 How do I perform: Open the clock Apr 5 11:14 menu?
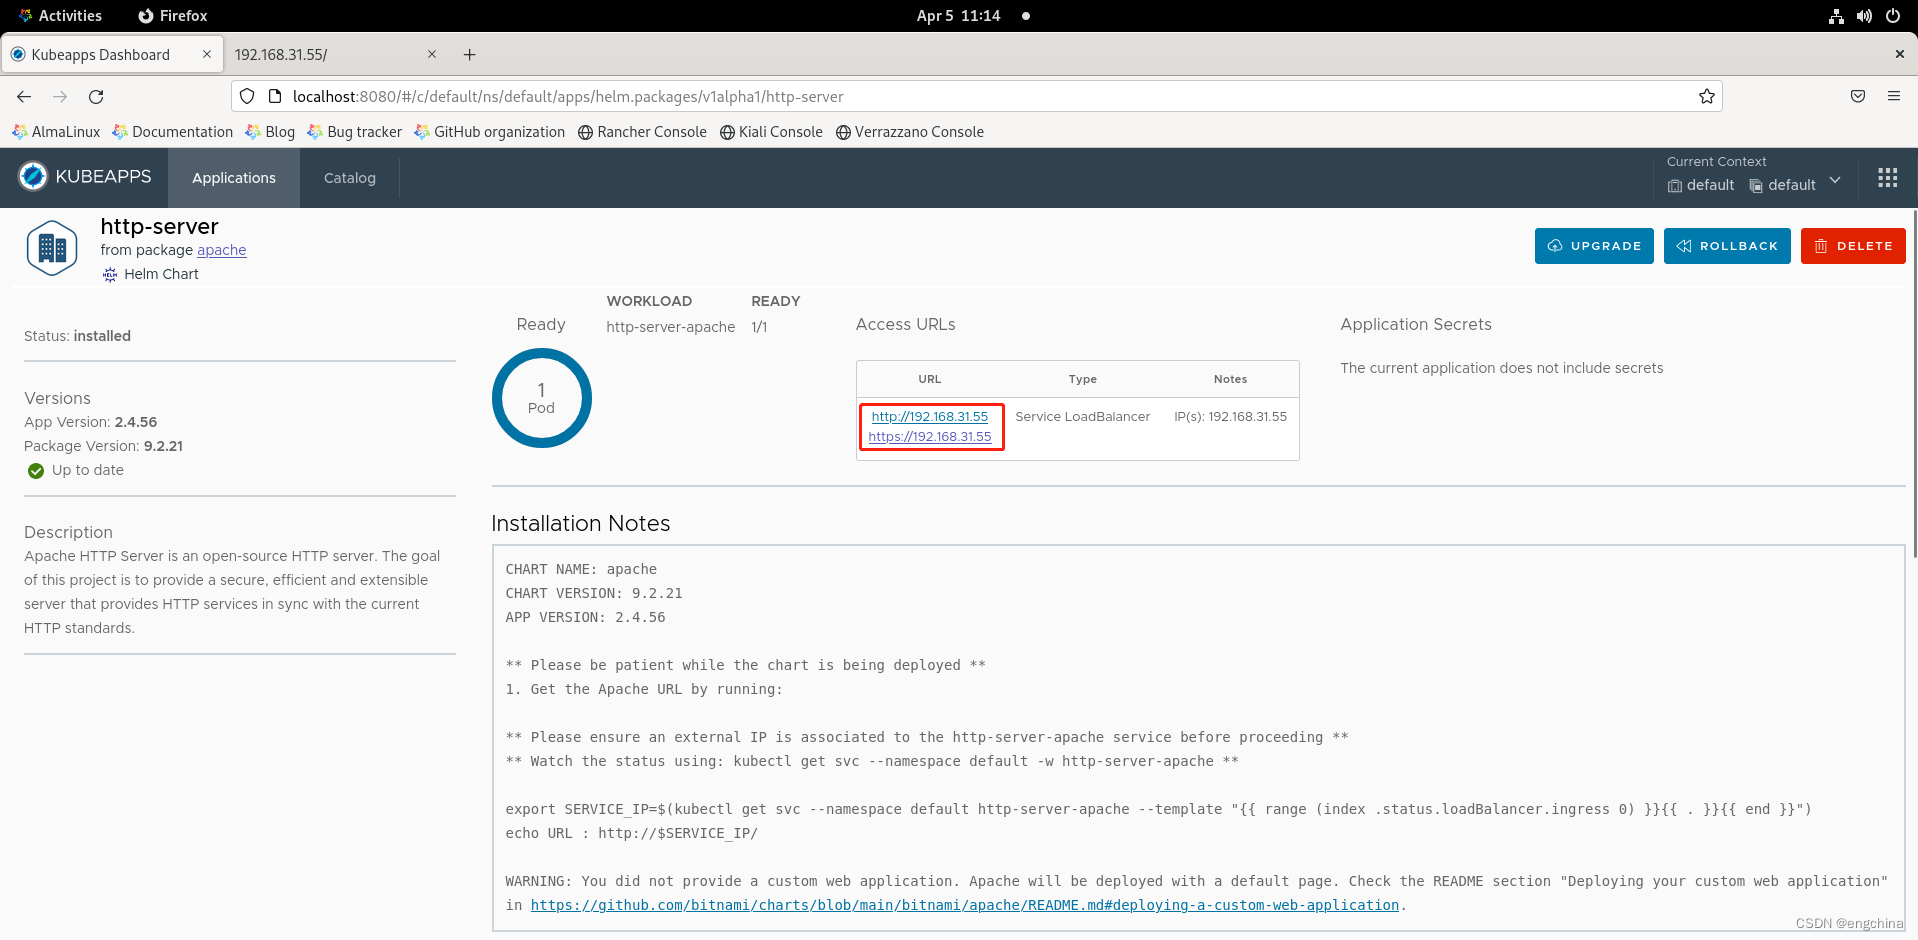click(x=958, y=16)
